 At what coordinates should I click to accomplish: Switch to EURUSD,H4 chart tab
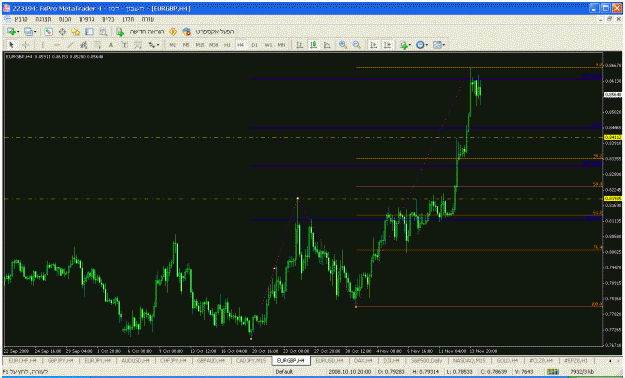coord(329,360)
